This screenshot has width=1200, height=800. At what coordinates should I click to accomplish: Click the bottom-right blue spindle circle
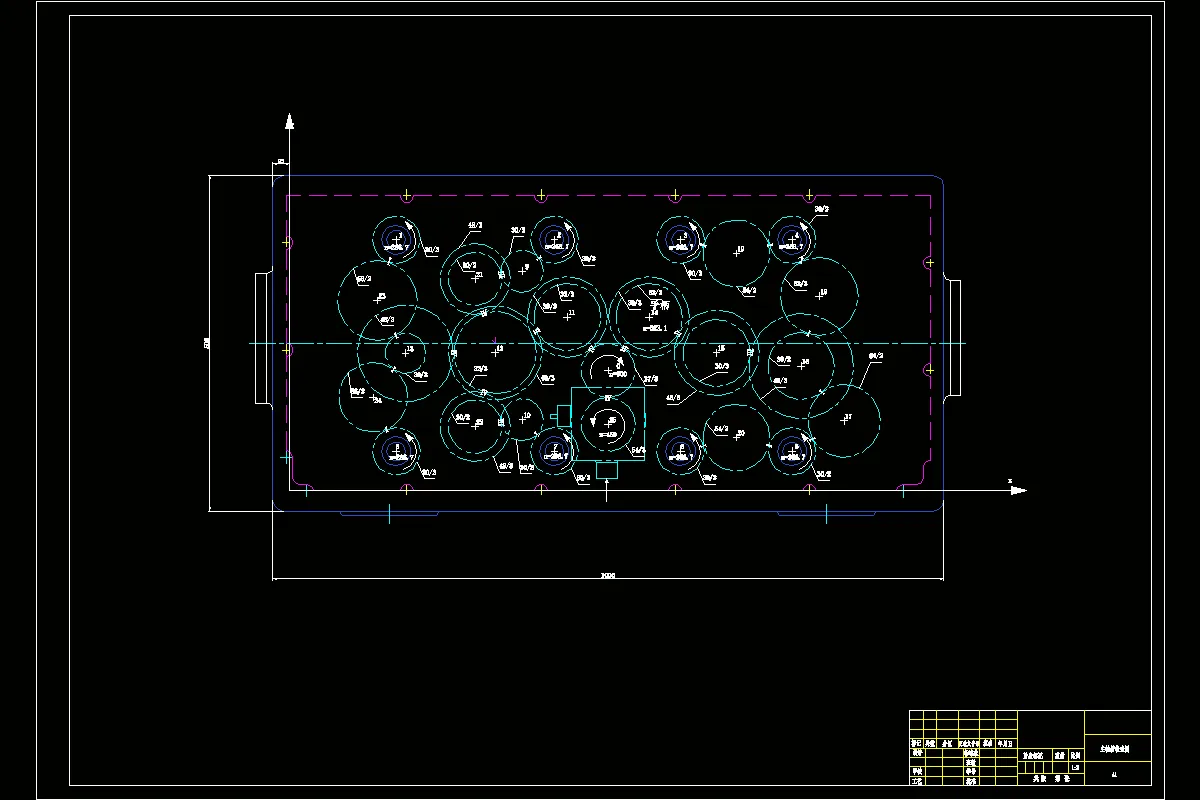793,452
